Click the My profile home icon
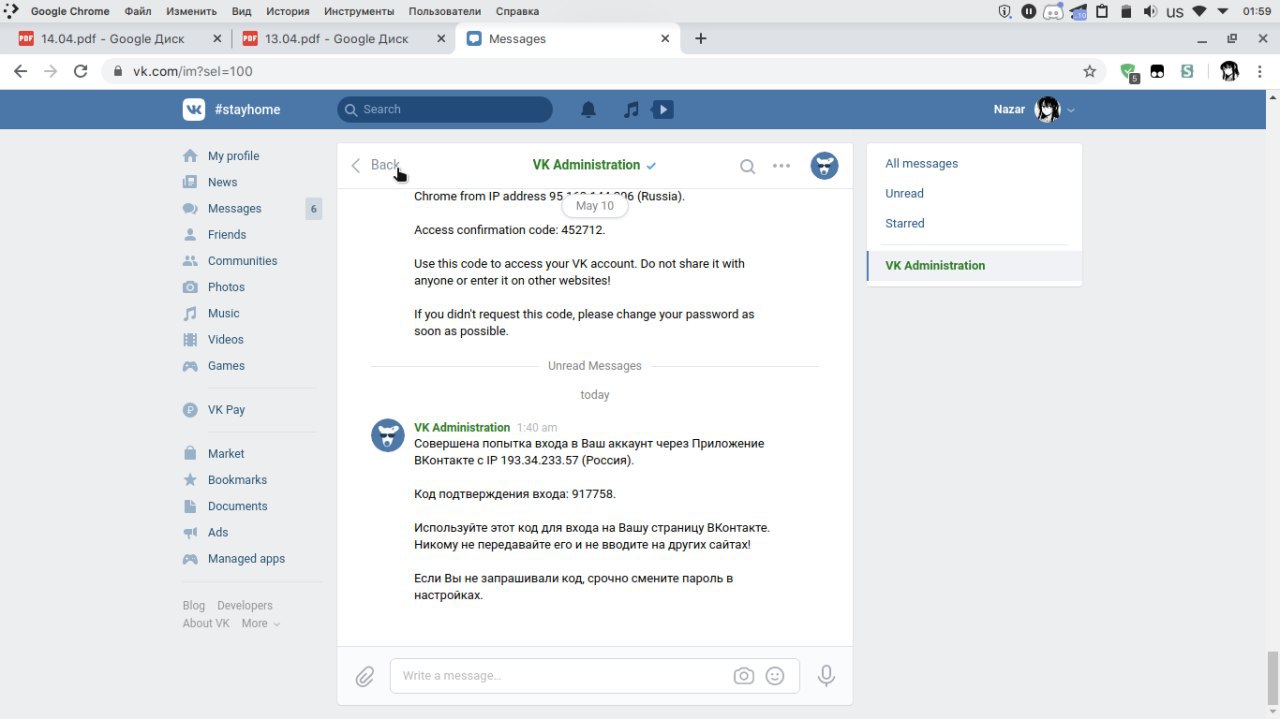The height and width of the screenshot is (719, 1280). pos(190,156)
